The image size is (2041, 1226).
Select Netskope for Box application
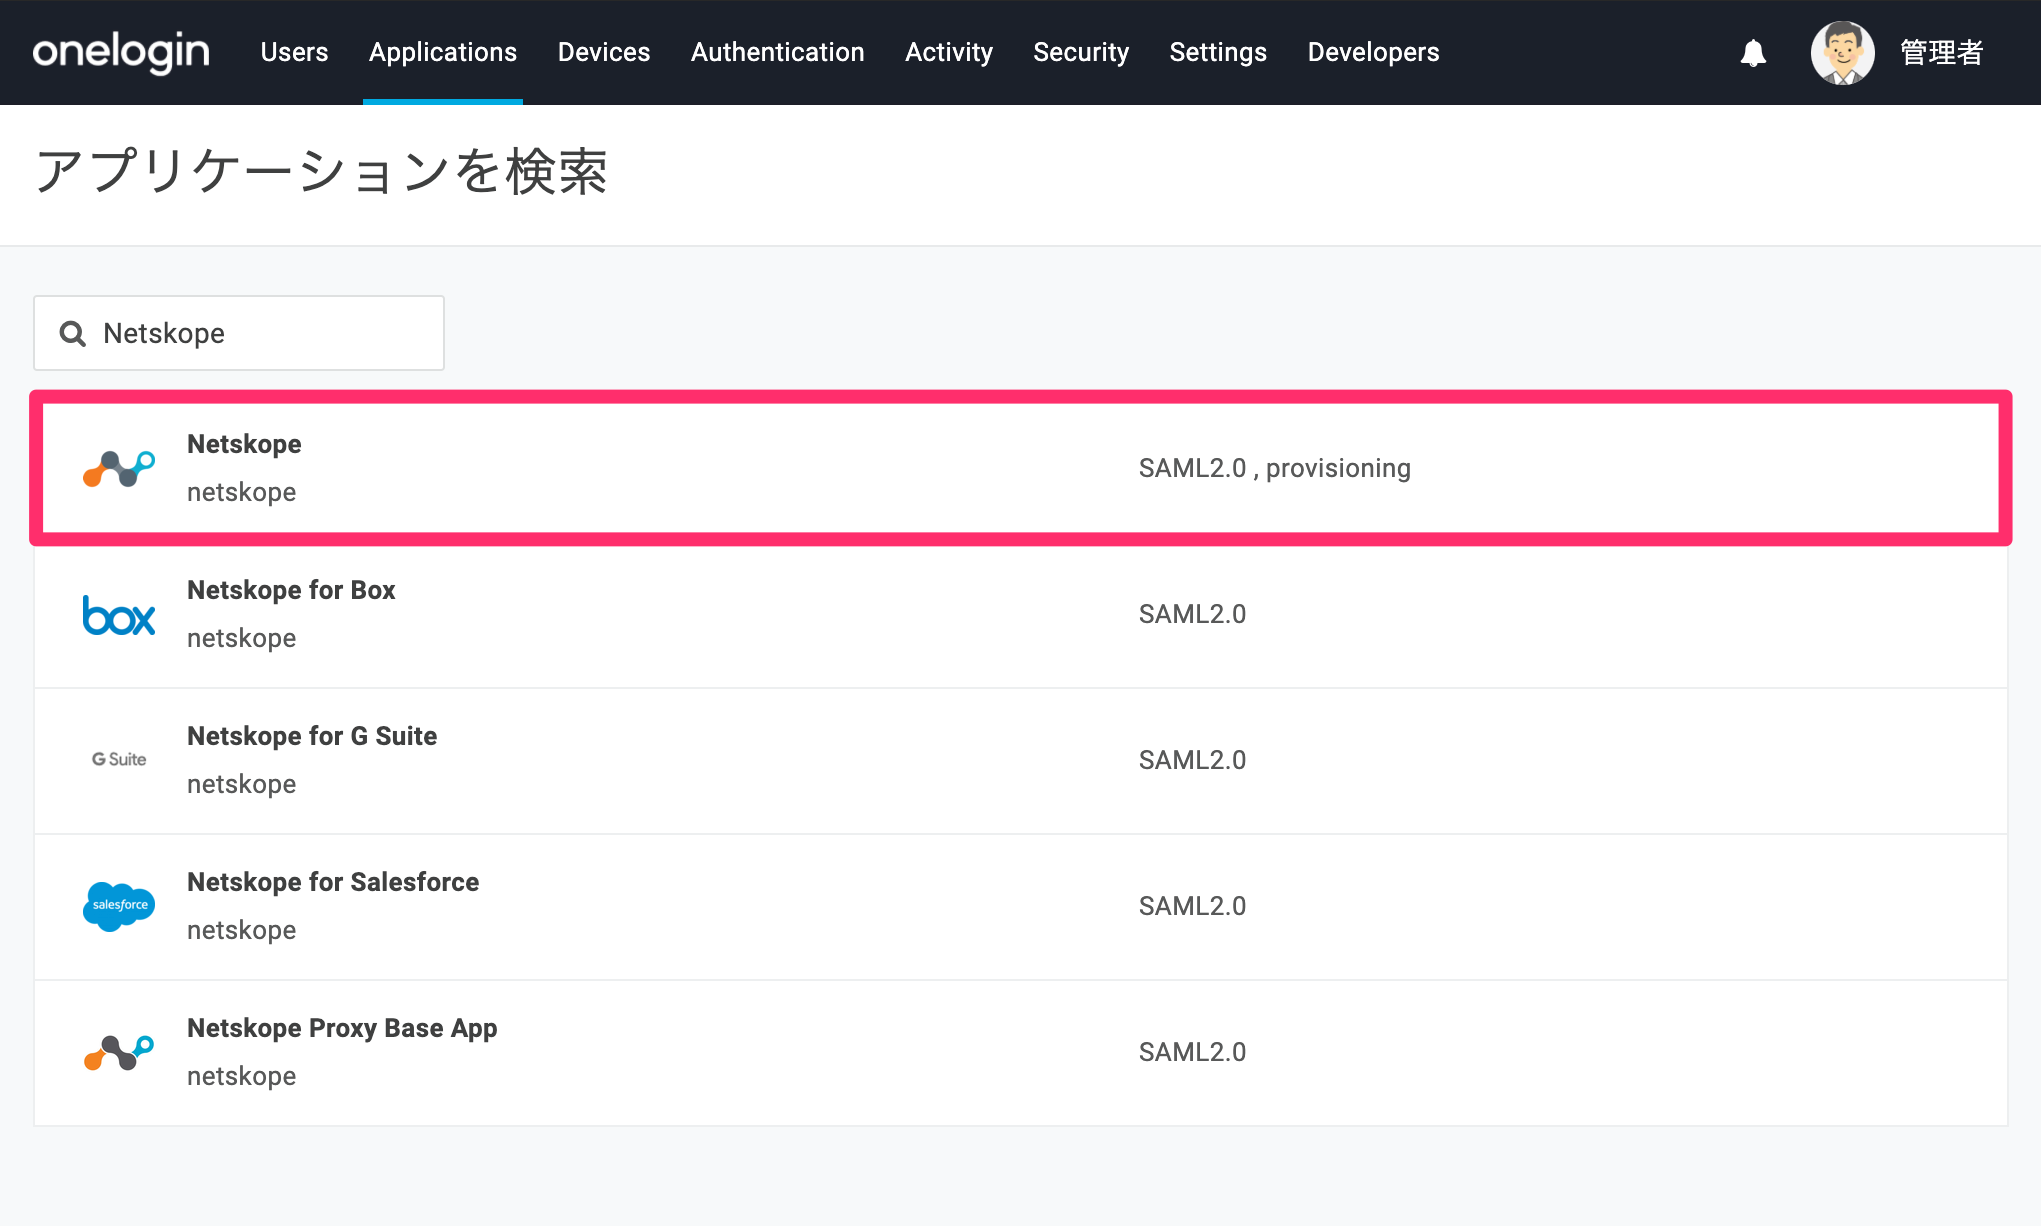(x=291, y=590)
